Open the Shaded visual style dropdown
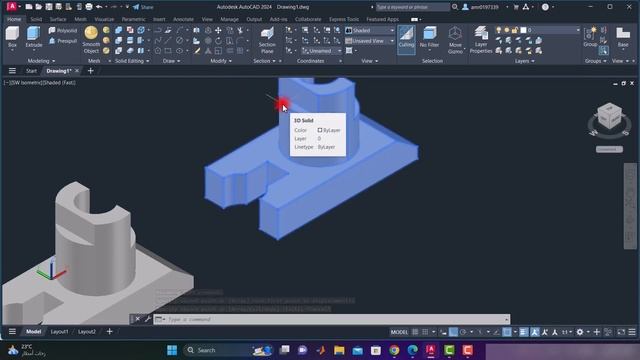 tap(370, 30)
